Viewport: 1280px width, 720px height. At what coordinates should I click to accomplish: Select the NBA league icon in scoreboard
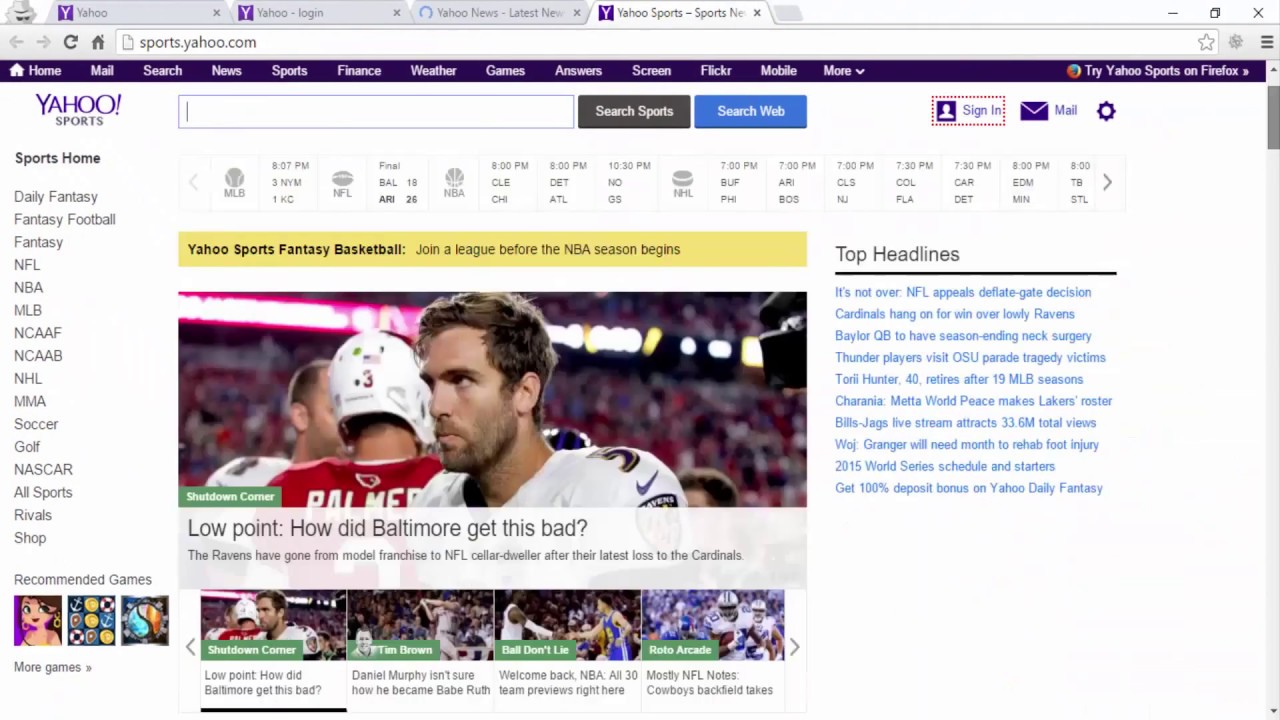[454, 183]
